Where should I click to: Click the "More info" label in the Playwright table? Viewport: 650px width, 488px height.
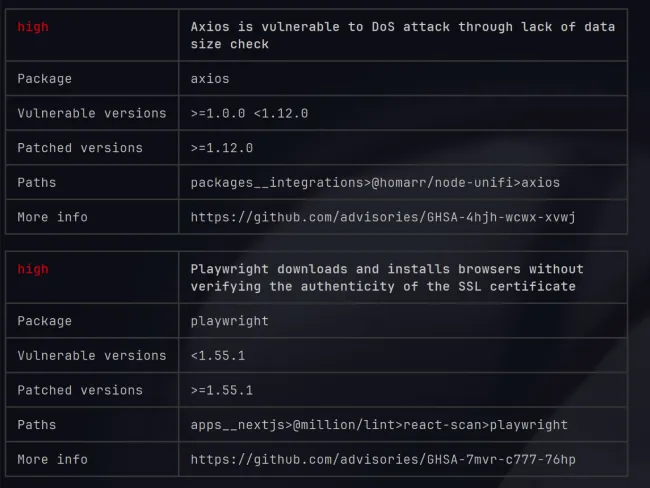tap(52, 459)
